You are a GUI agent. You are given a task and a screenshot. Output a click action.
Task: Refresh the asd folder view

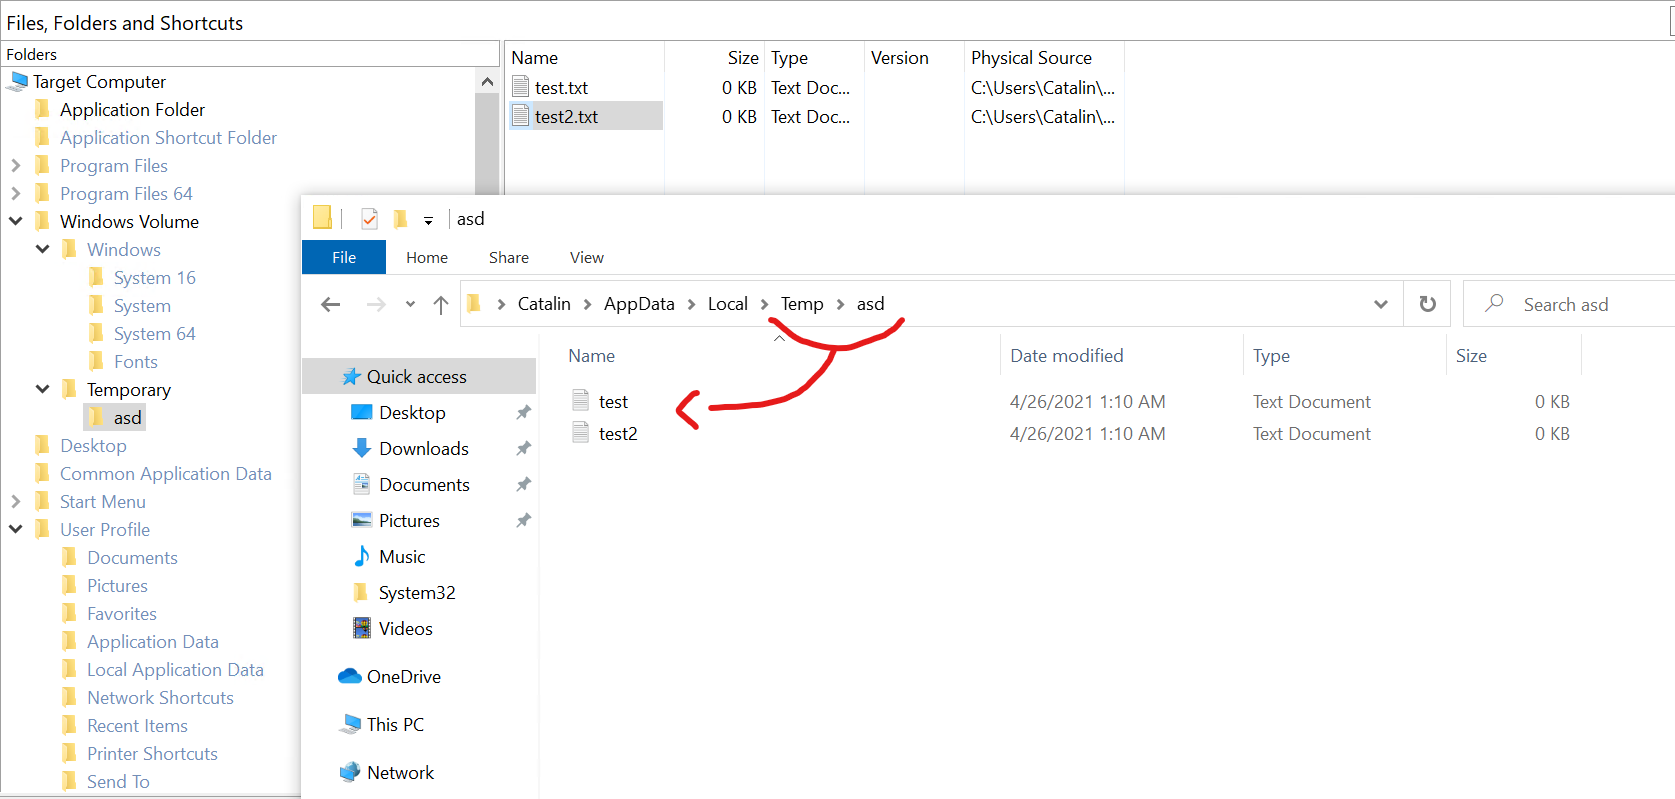coord(1427,304)
